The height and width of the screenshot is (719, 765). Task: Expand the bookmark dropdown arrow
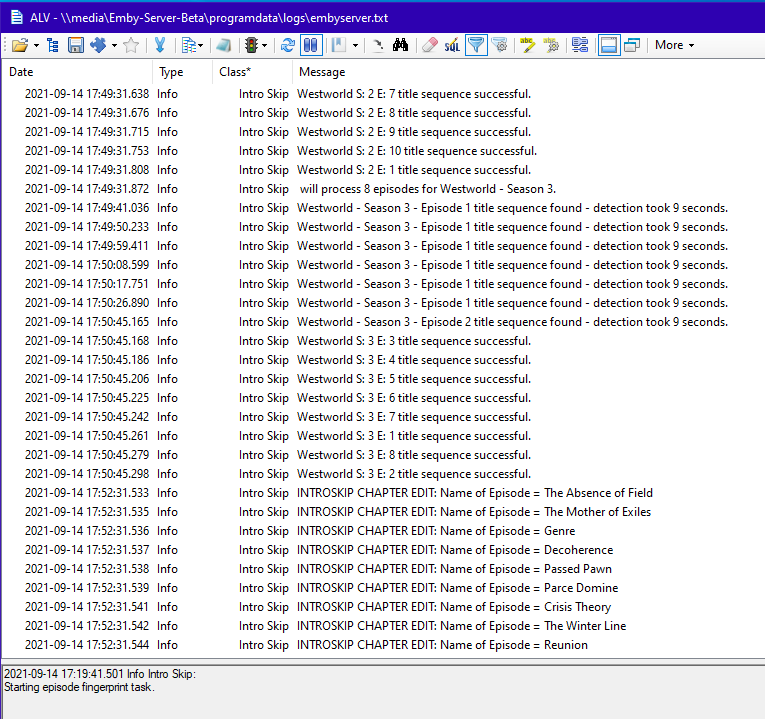pos(355,46)
